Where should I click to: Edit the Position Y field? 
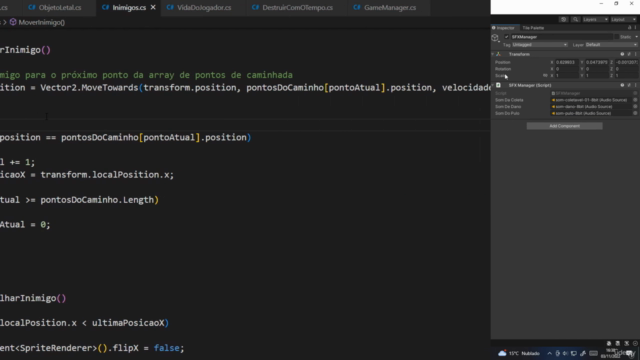click(597, 62)
